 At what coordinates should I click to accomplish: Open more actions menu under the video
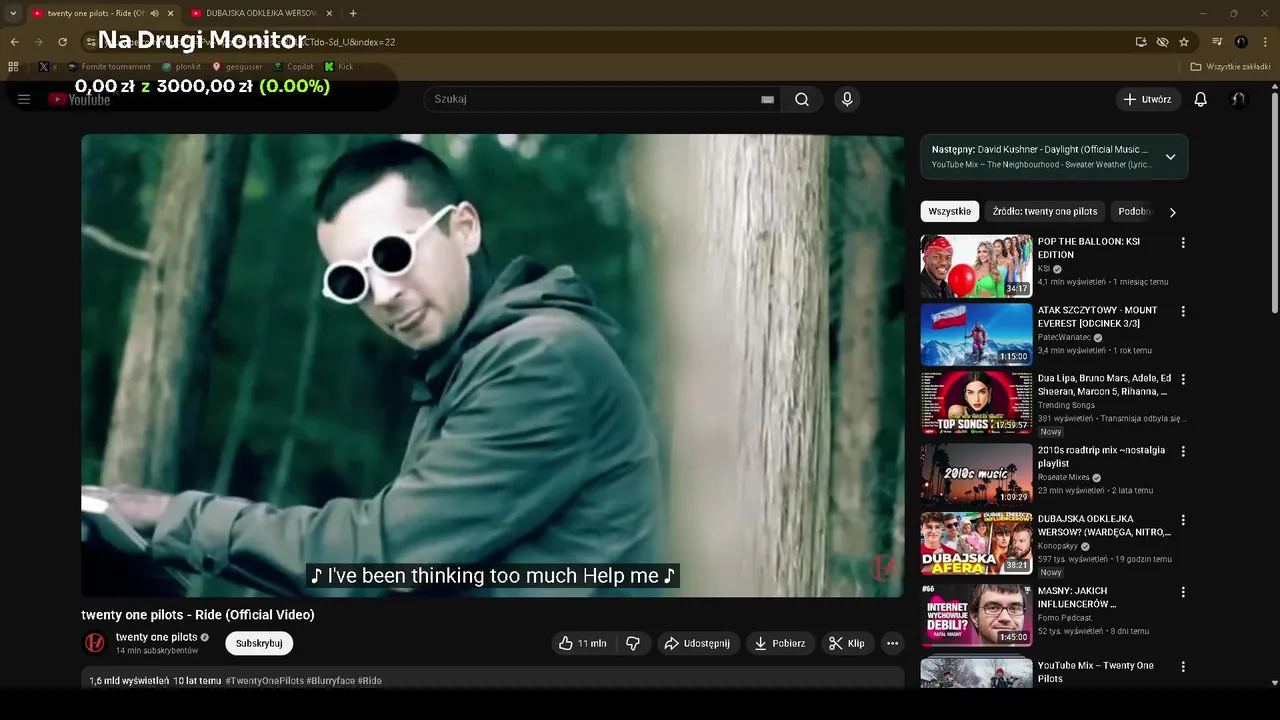[893, 643]
